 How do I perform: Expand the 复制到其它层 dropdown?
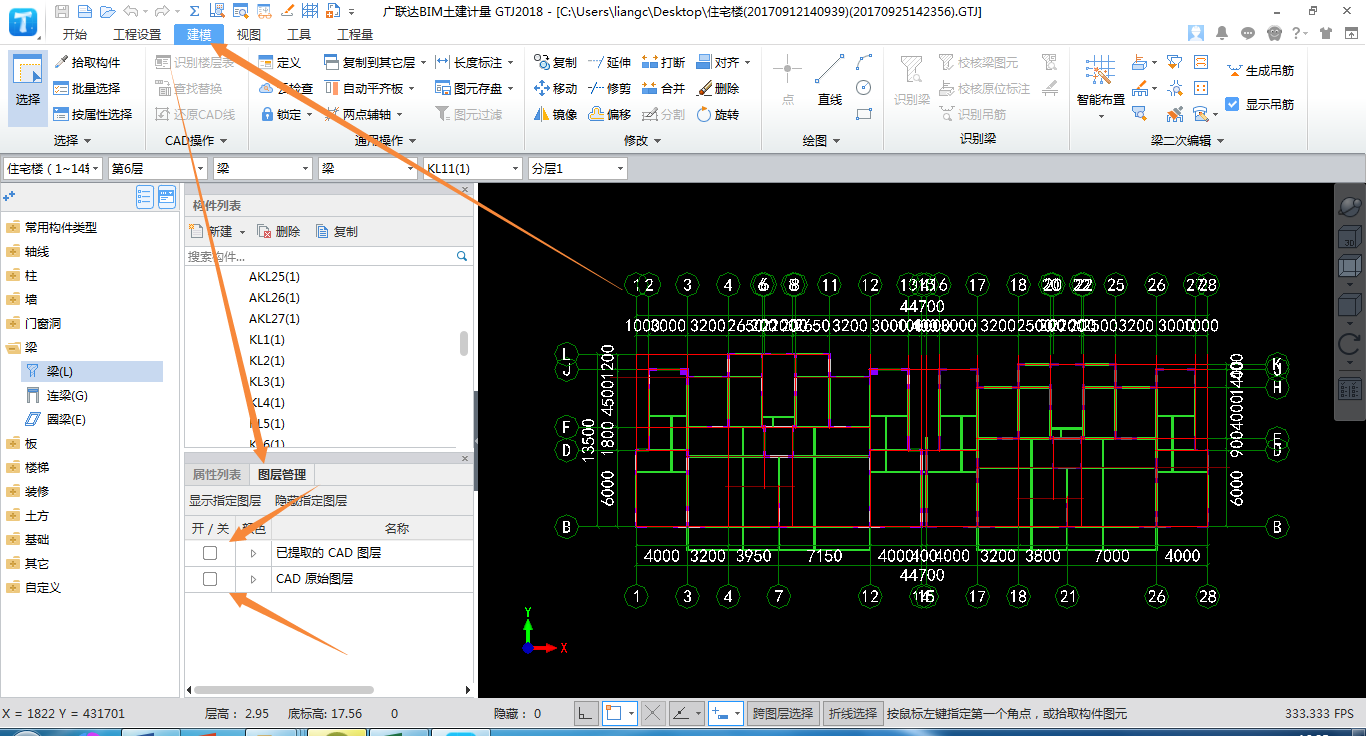tap(424, 62)
